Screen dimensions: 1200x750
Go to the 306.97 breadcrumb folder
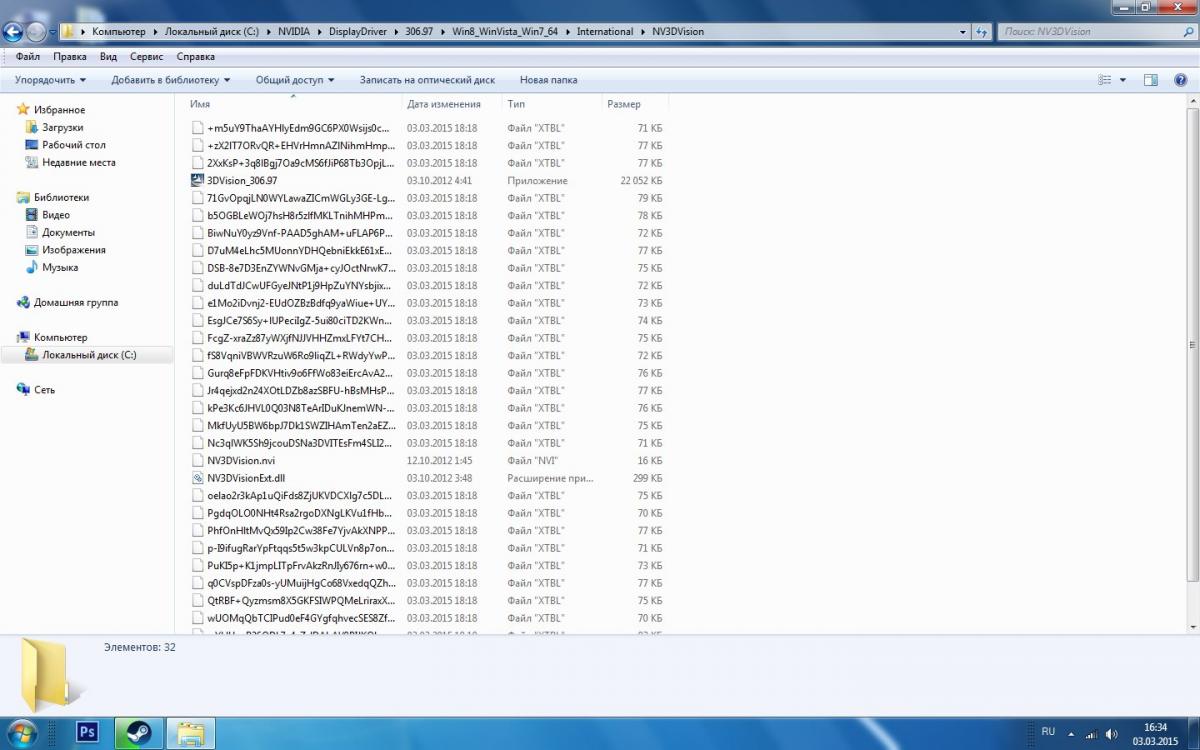pyautogui.click(x=420, y=32)
